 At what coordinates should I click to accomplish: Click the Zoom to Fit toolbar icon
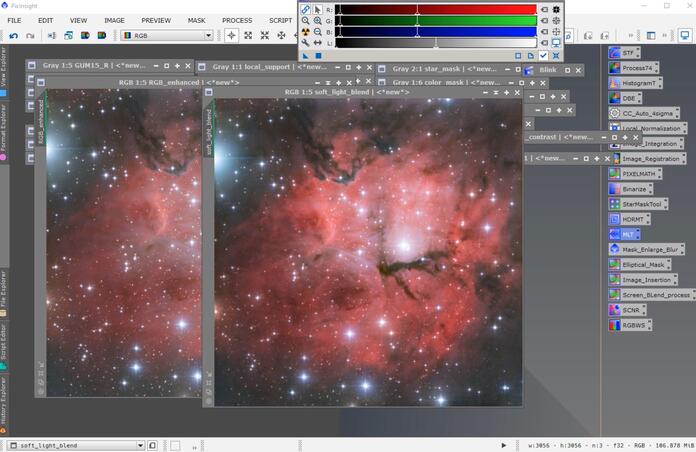pos(248,36)
